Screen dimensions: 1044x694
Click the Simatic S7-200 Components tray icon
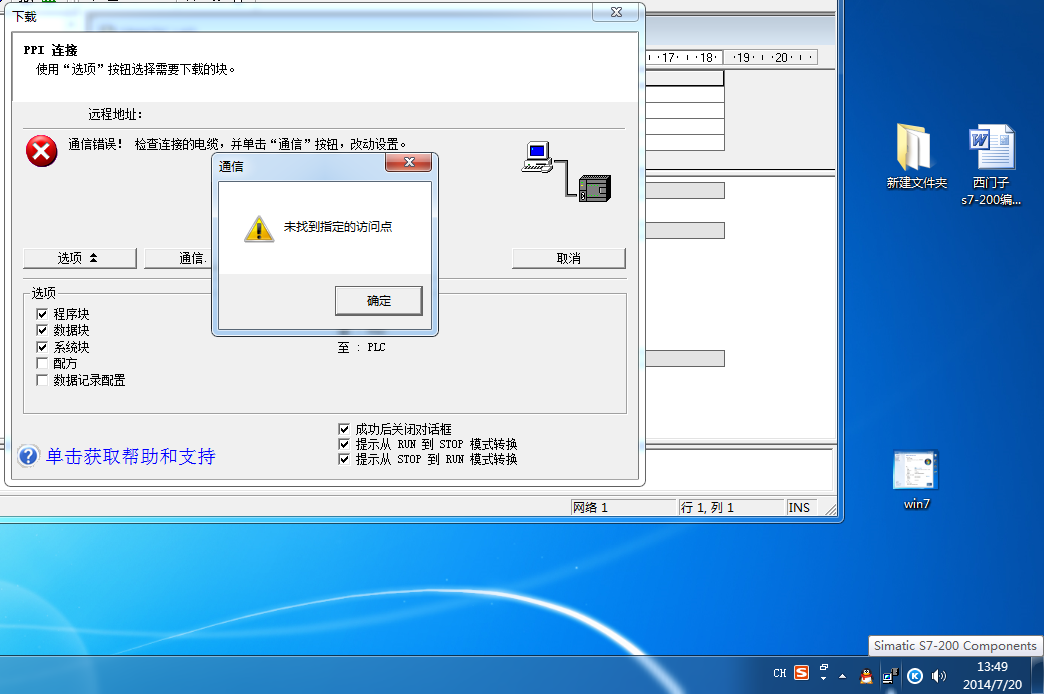click(x=890, y=674)
